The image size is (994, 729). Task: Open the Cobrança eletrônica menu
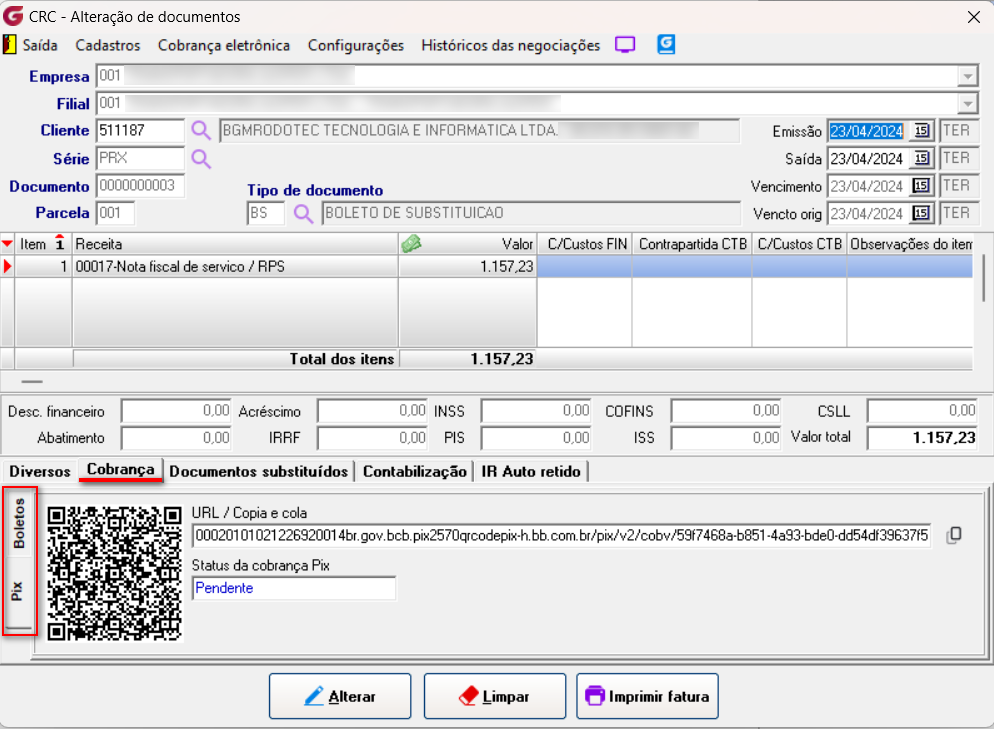[224, 46]
